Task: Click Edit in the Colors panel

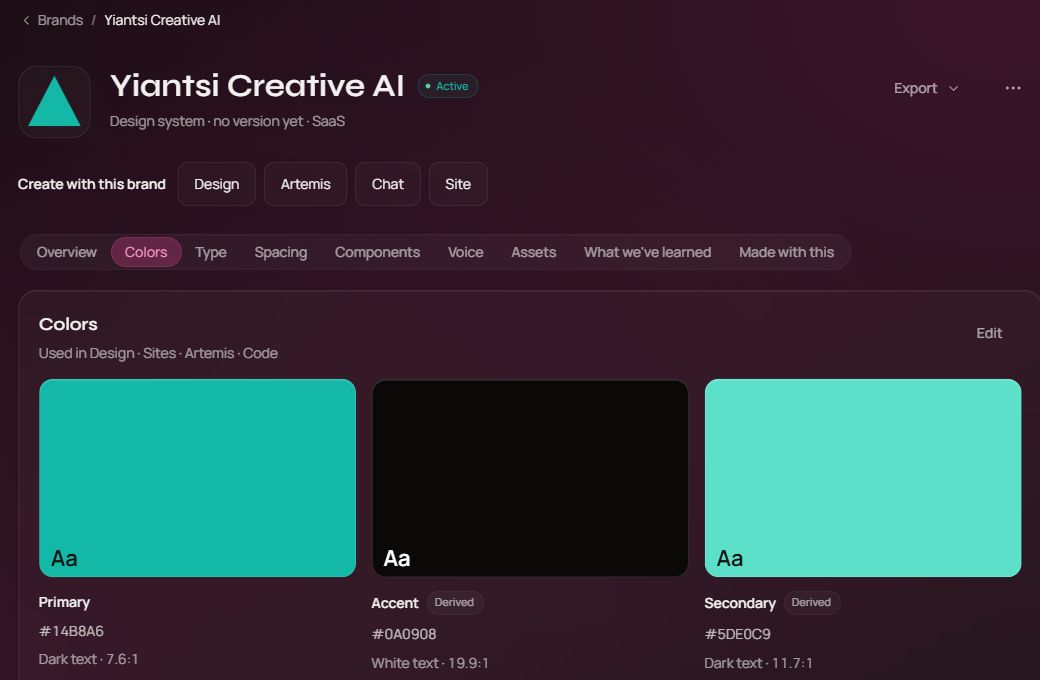Action: coord(989,333)
